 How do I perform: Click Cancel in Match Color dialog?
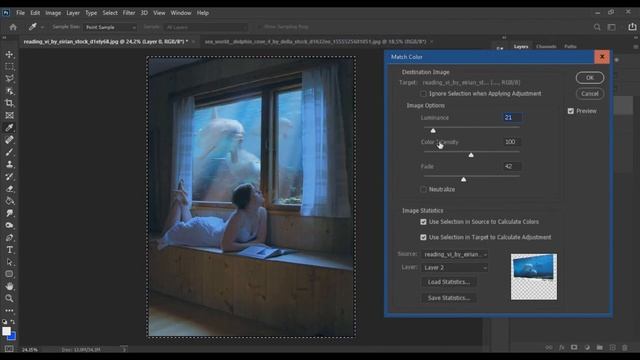click(x=590, y=94)
